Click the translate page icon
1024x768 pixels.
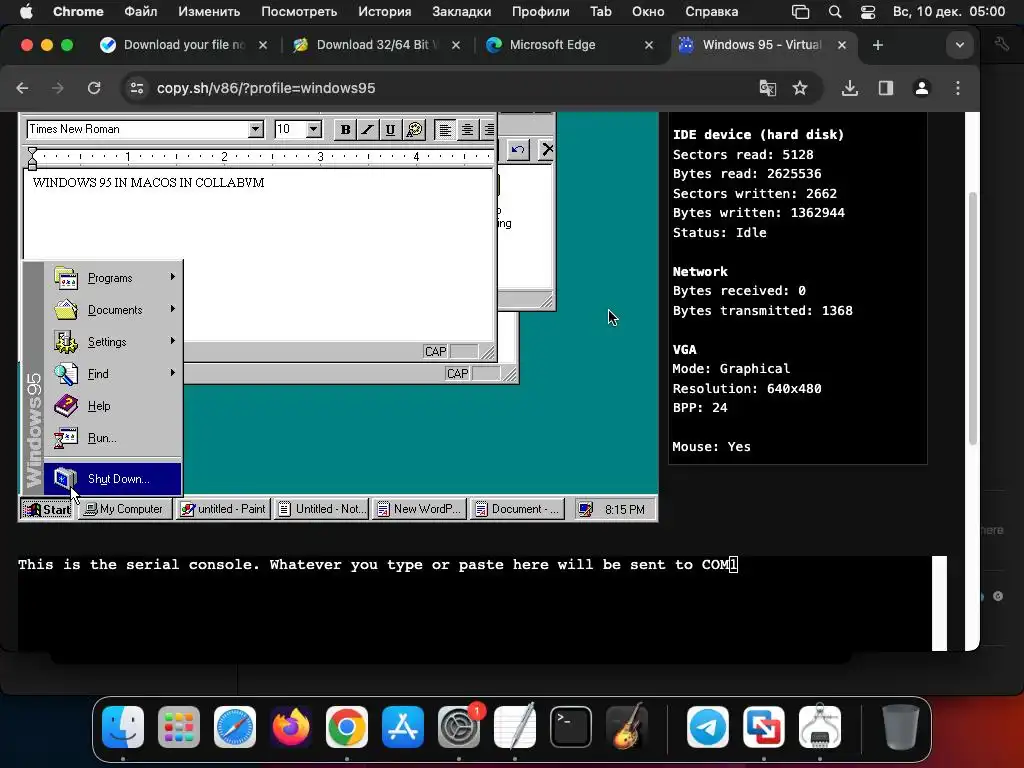(768, 88)
